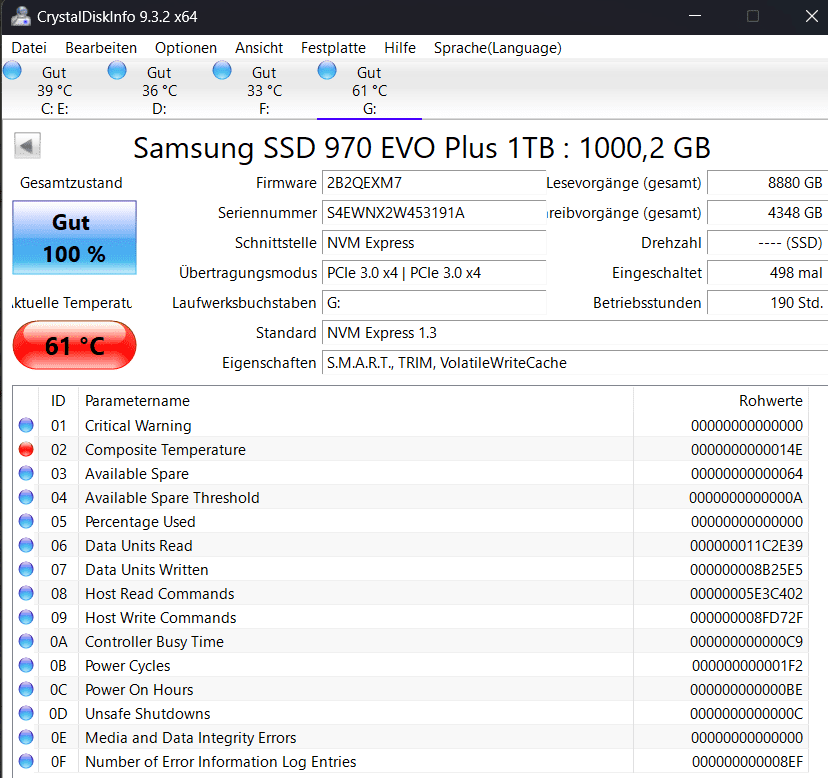Screen dimensions: 828x778
Task: Click status dot for Data Units Written
Action: coord(26,569)
